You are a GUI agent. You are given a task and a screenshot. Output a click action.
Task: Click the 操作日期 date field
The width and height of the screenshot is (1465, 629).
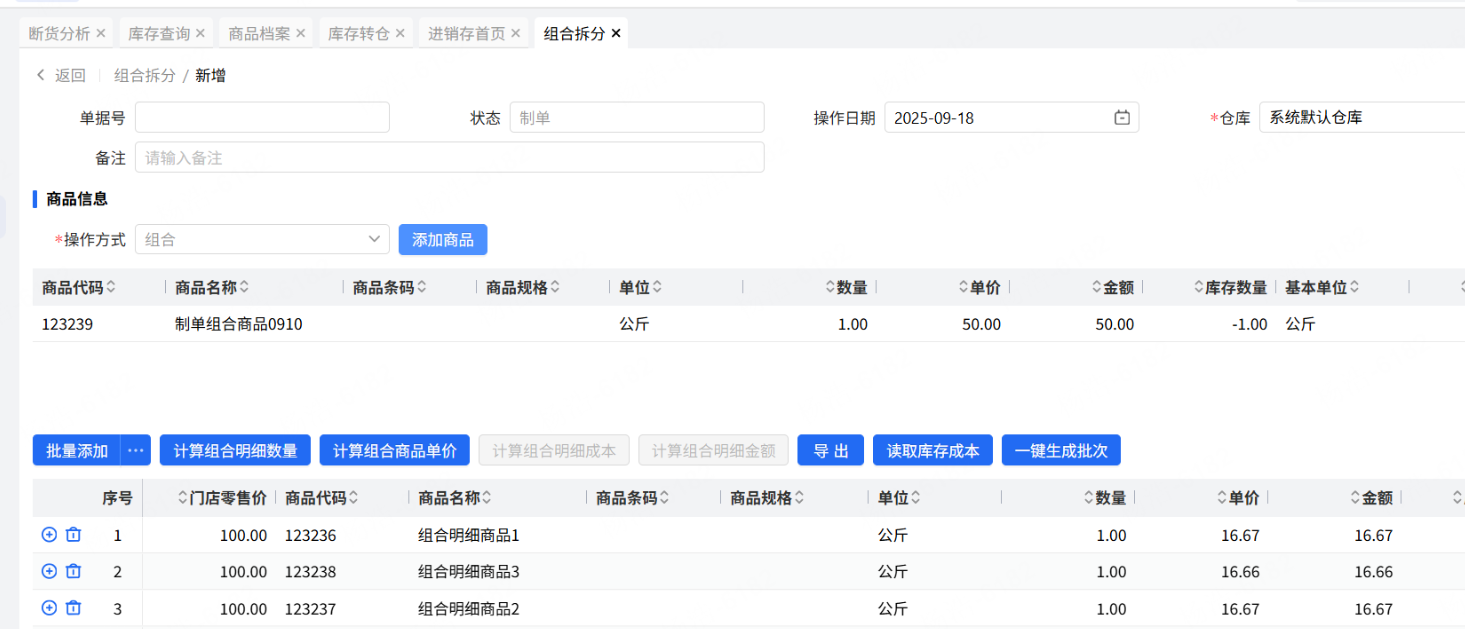point(1012,117)
